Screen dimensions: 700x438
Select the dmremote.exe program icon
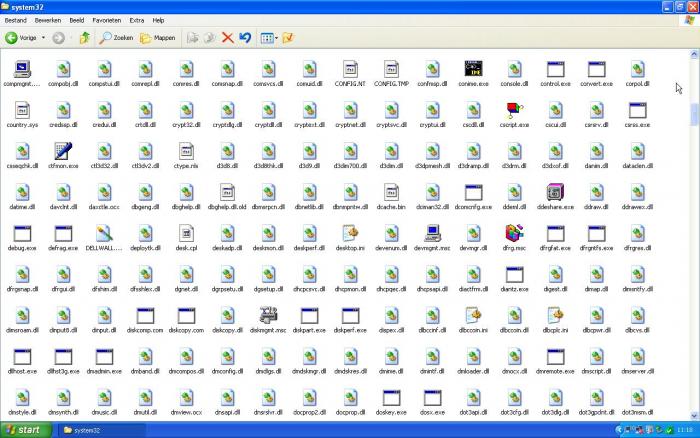click(x=555, y=357)
